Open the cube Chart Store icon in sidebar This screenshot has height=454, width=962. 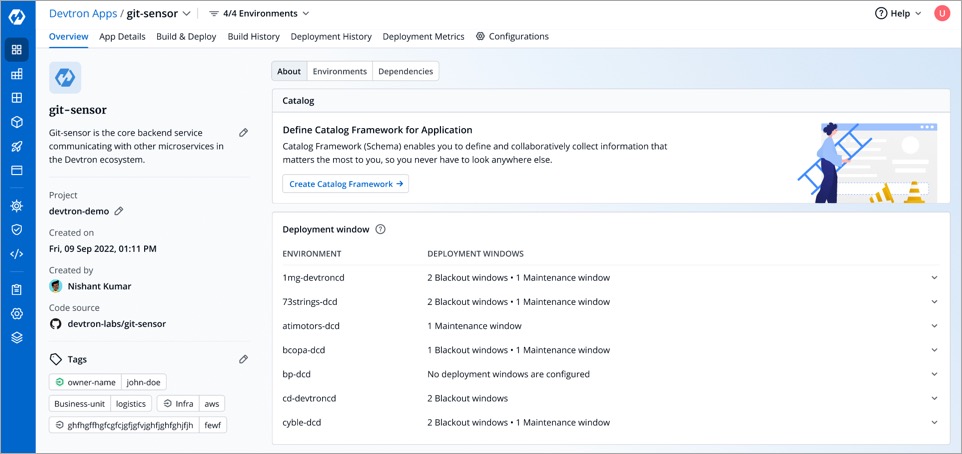pos(17,122)
